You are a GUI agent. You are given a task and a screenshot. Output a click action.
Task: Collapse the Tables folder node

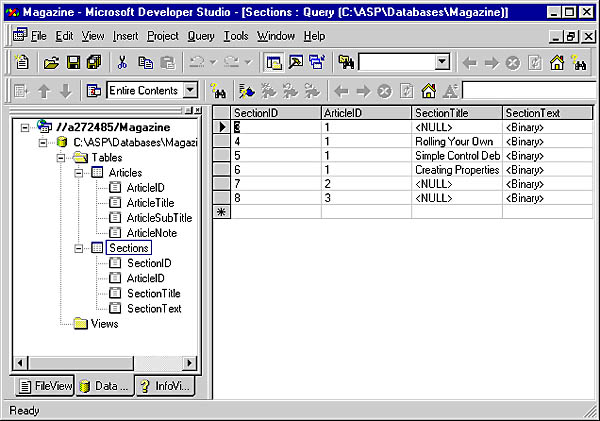pos(61,158)
